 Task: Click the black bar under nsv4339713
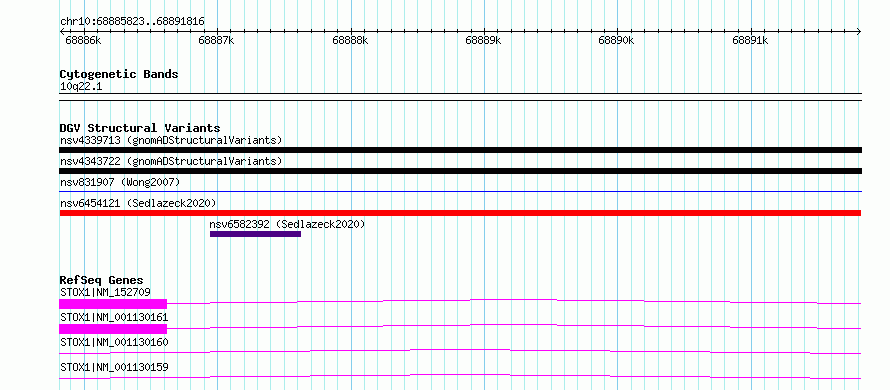tap(460, 150)
